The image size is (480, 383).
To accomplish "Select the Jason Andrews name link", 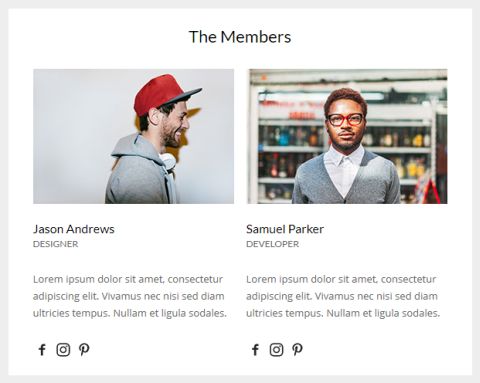I will pyautogui.click(x=74, y=229).
